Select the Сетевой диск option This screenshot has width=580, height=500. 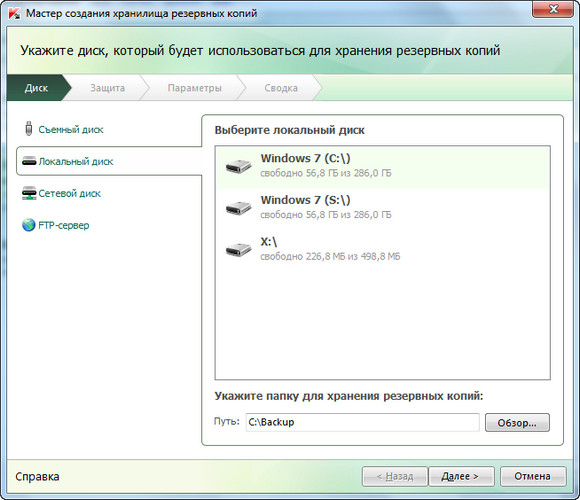70,193
